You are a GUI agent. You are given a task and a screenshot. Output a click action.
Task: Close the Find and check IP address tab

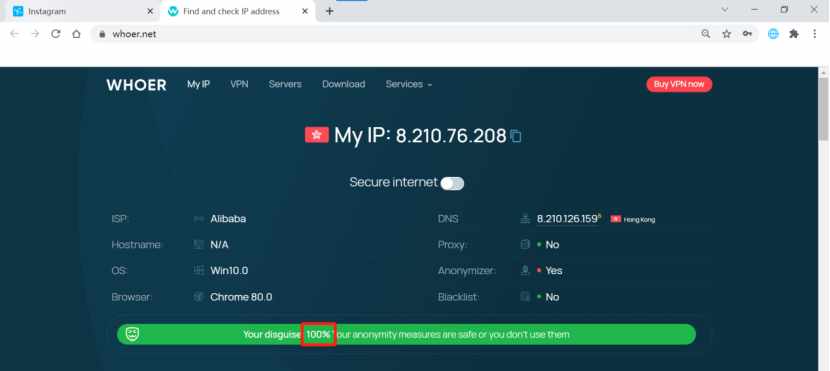[305, 11]
